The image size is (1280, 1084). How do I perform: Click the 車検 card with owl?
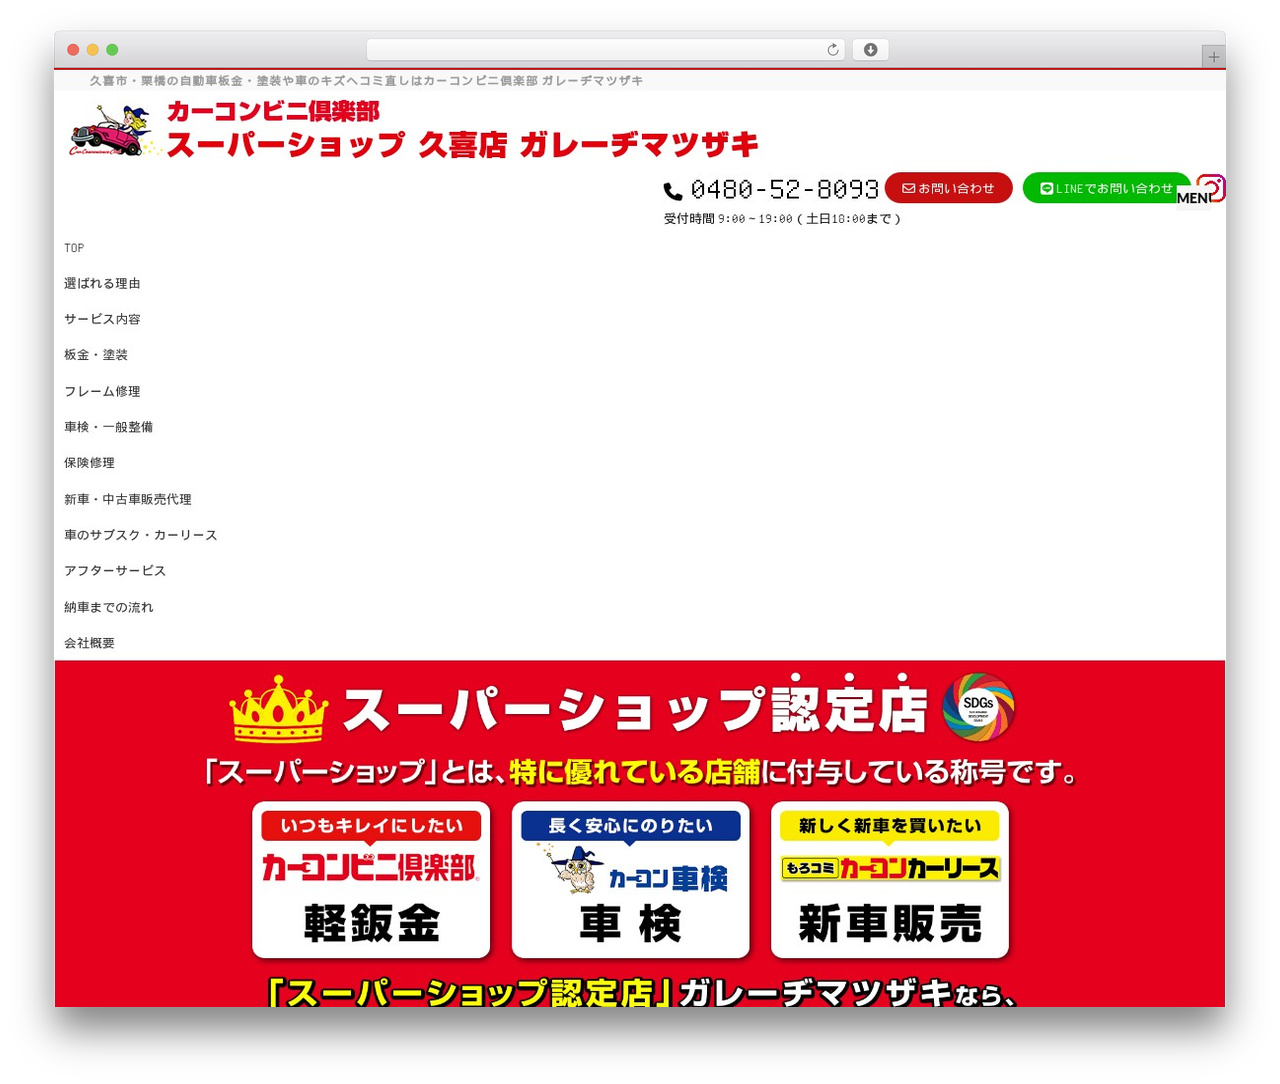click(630, 880)
